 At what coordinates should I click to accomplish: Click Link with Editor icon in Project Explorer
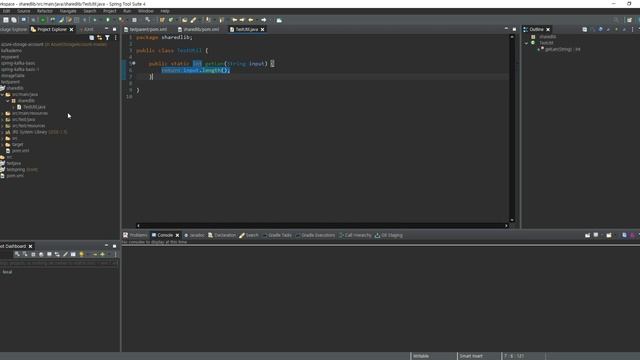(99, 38)
